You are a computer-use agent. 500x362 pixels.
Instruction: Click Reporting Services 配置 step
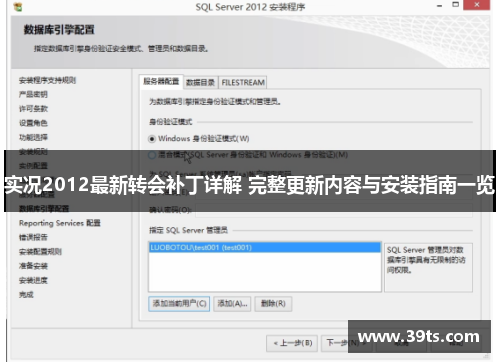pyautogui.click(x=60, y=223)
